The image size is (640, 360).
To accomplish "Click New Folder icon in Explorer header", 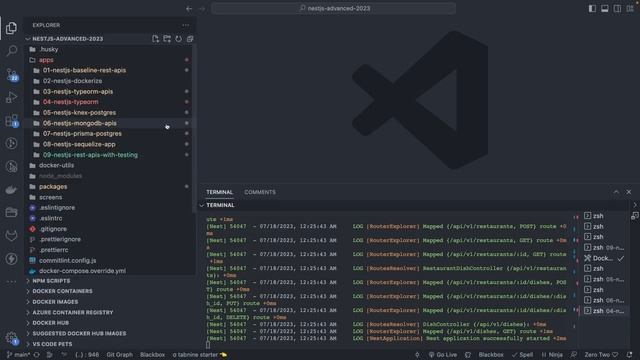I will click(x=167, y=39).
